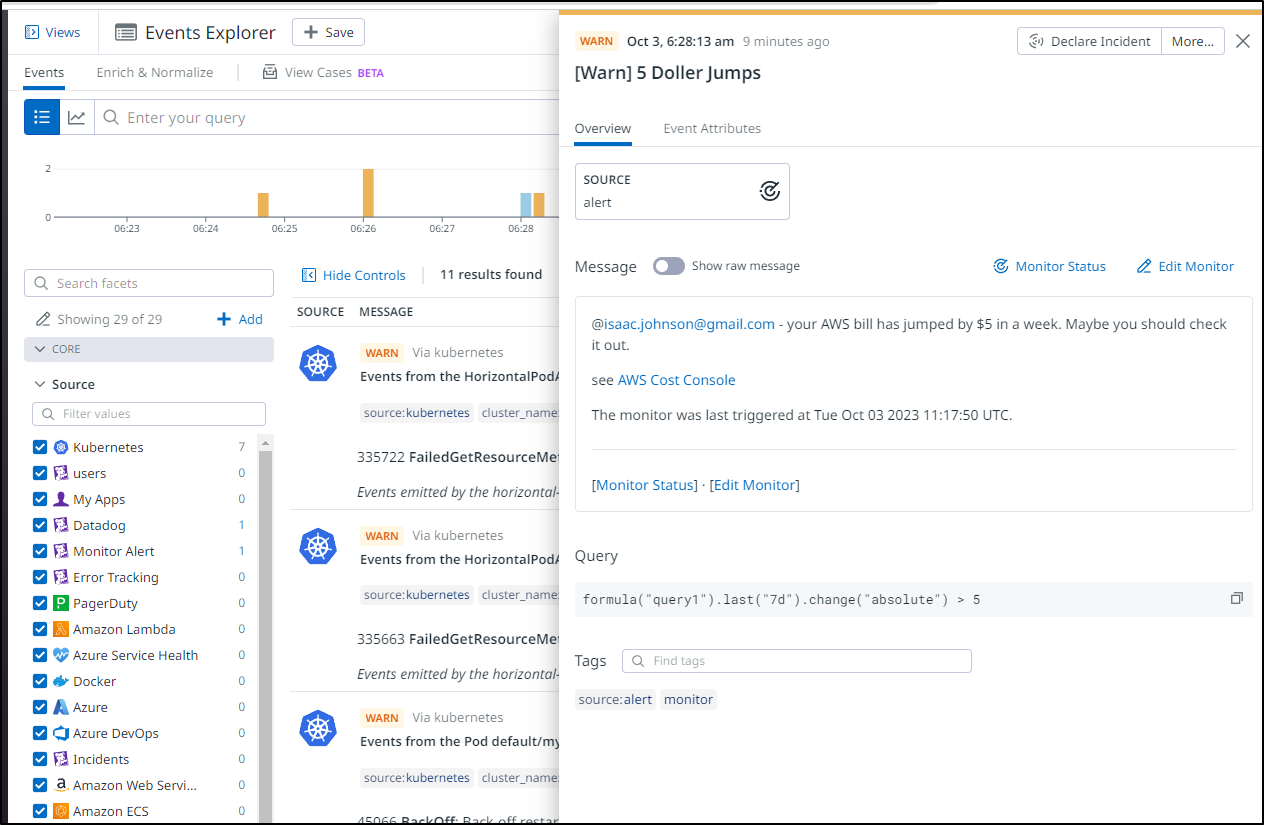
Task: Click the Azure facet icon
Action: (60, 707)
